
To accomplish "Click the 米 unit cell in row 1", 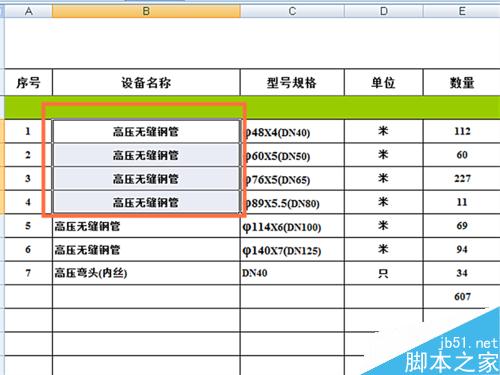I will [x=384, y=132].
